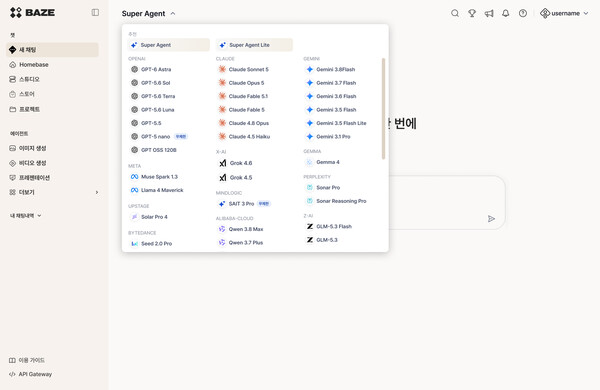Click the model list scrollbar
Screen dimensions: 600x390
coord(383,108)
